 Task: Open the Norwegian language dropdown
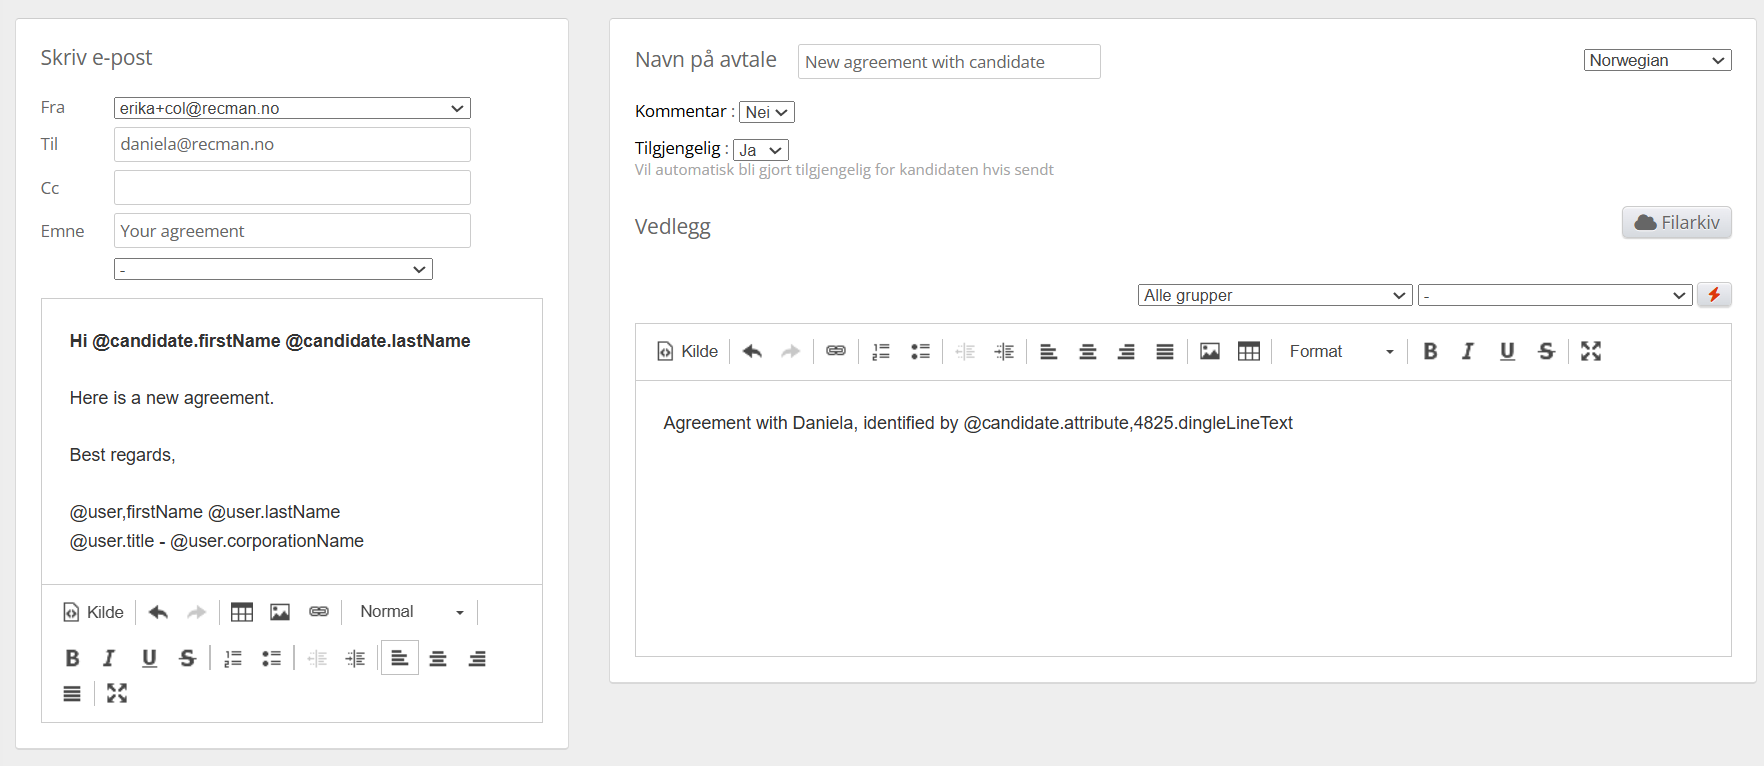click(1656, 60)
